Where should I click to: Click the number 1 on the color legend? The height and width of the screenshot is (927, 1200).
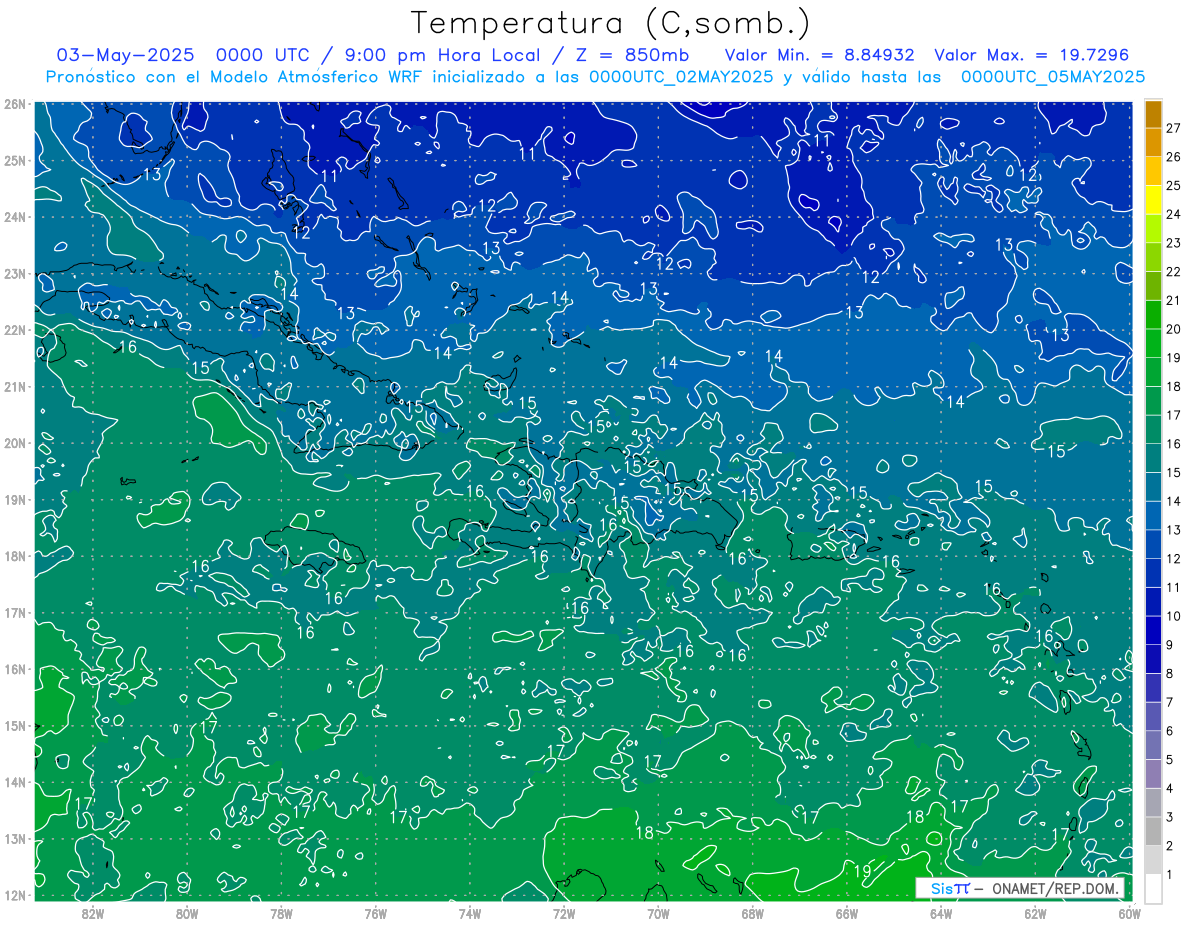point(1170,875)
